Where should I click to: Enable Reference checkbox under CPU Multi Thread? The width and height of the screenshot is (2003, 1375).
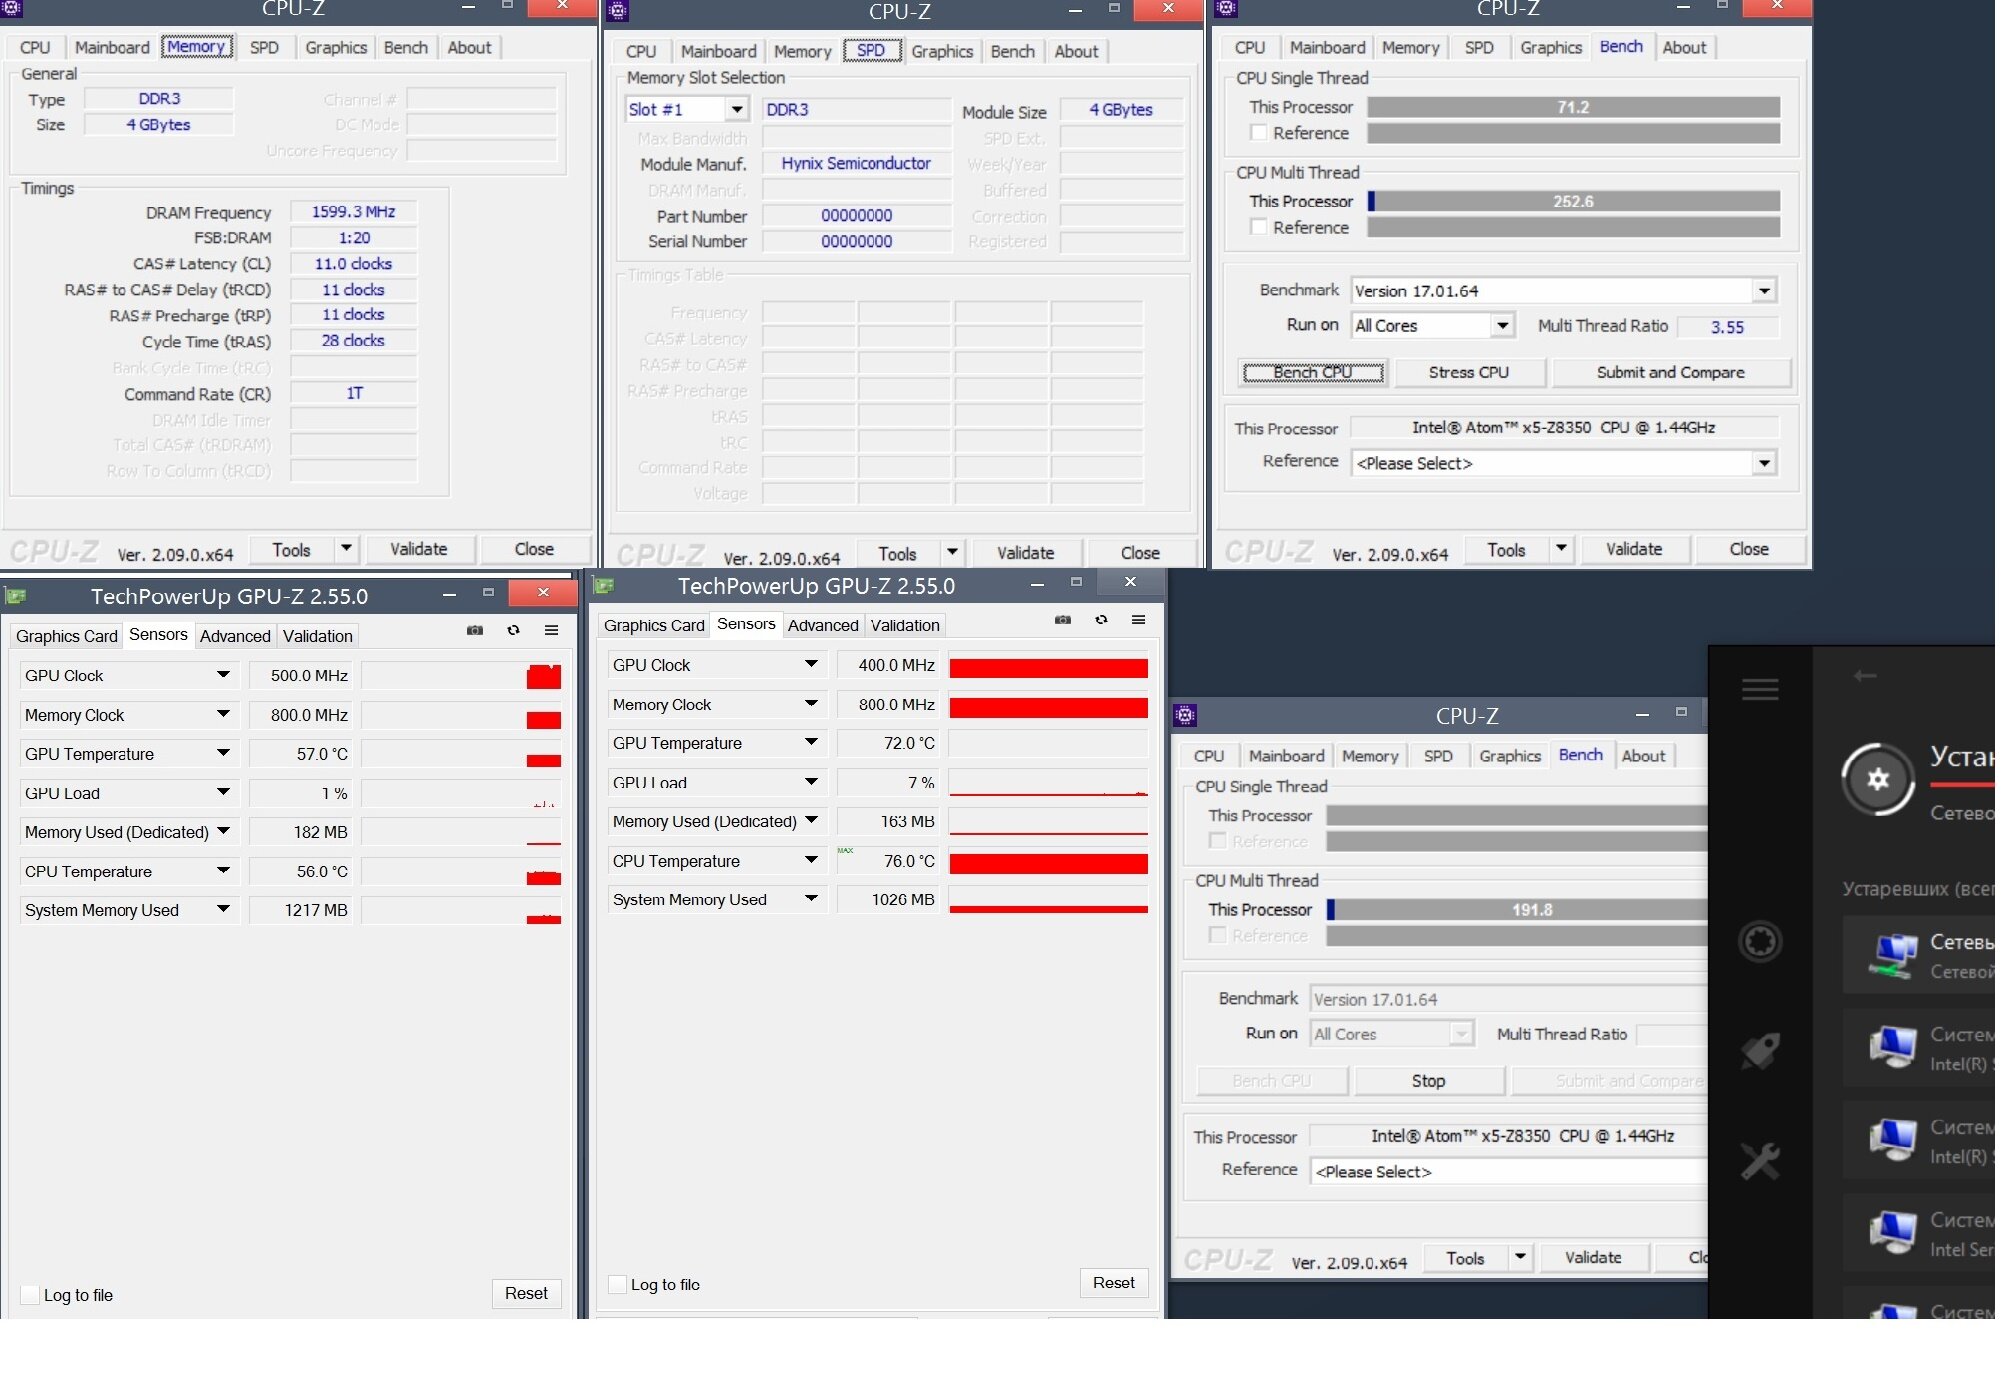1259,227
